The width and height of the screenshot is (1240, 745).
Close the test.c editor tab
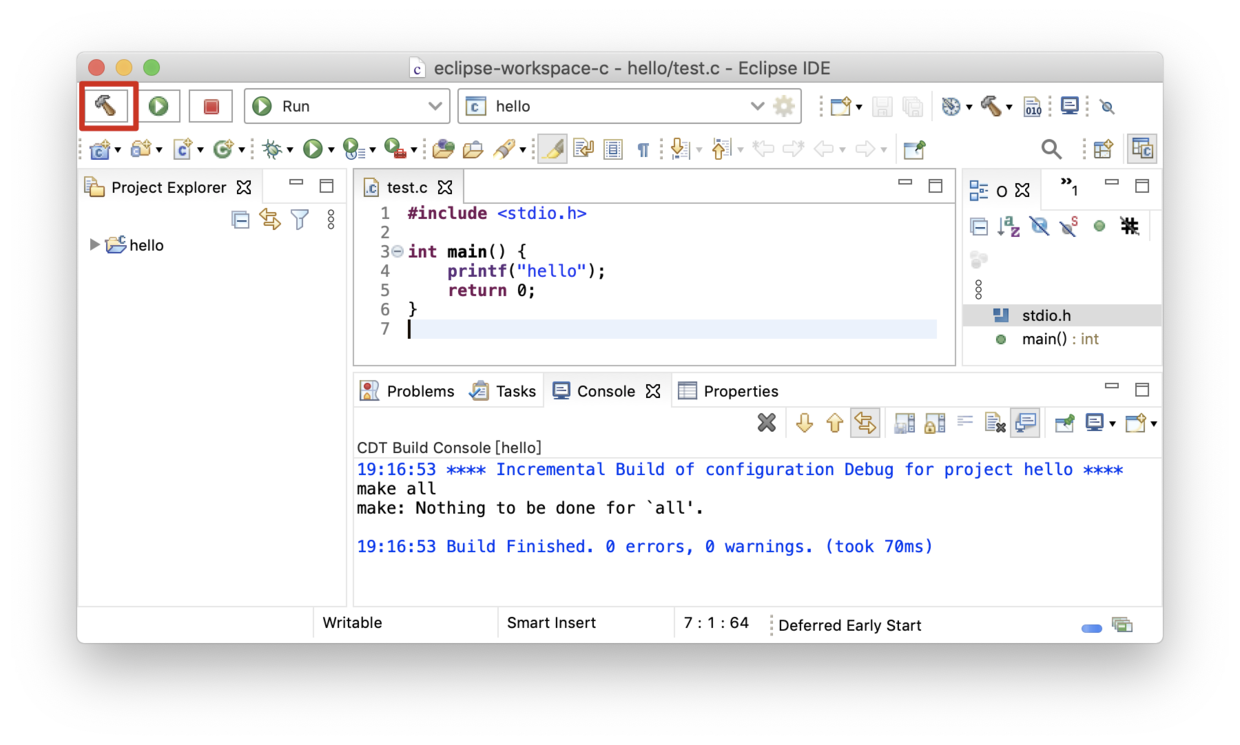(445, 187)
